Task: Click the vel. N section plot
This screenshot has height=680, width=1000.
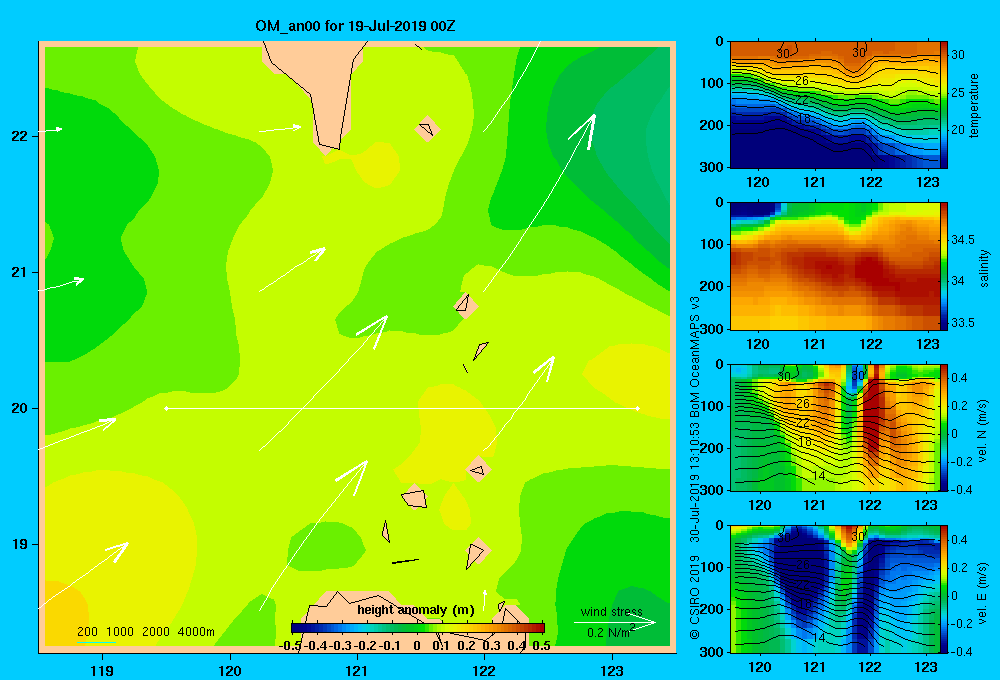Action: coord(834,427)
